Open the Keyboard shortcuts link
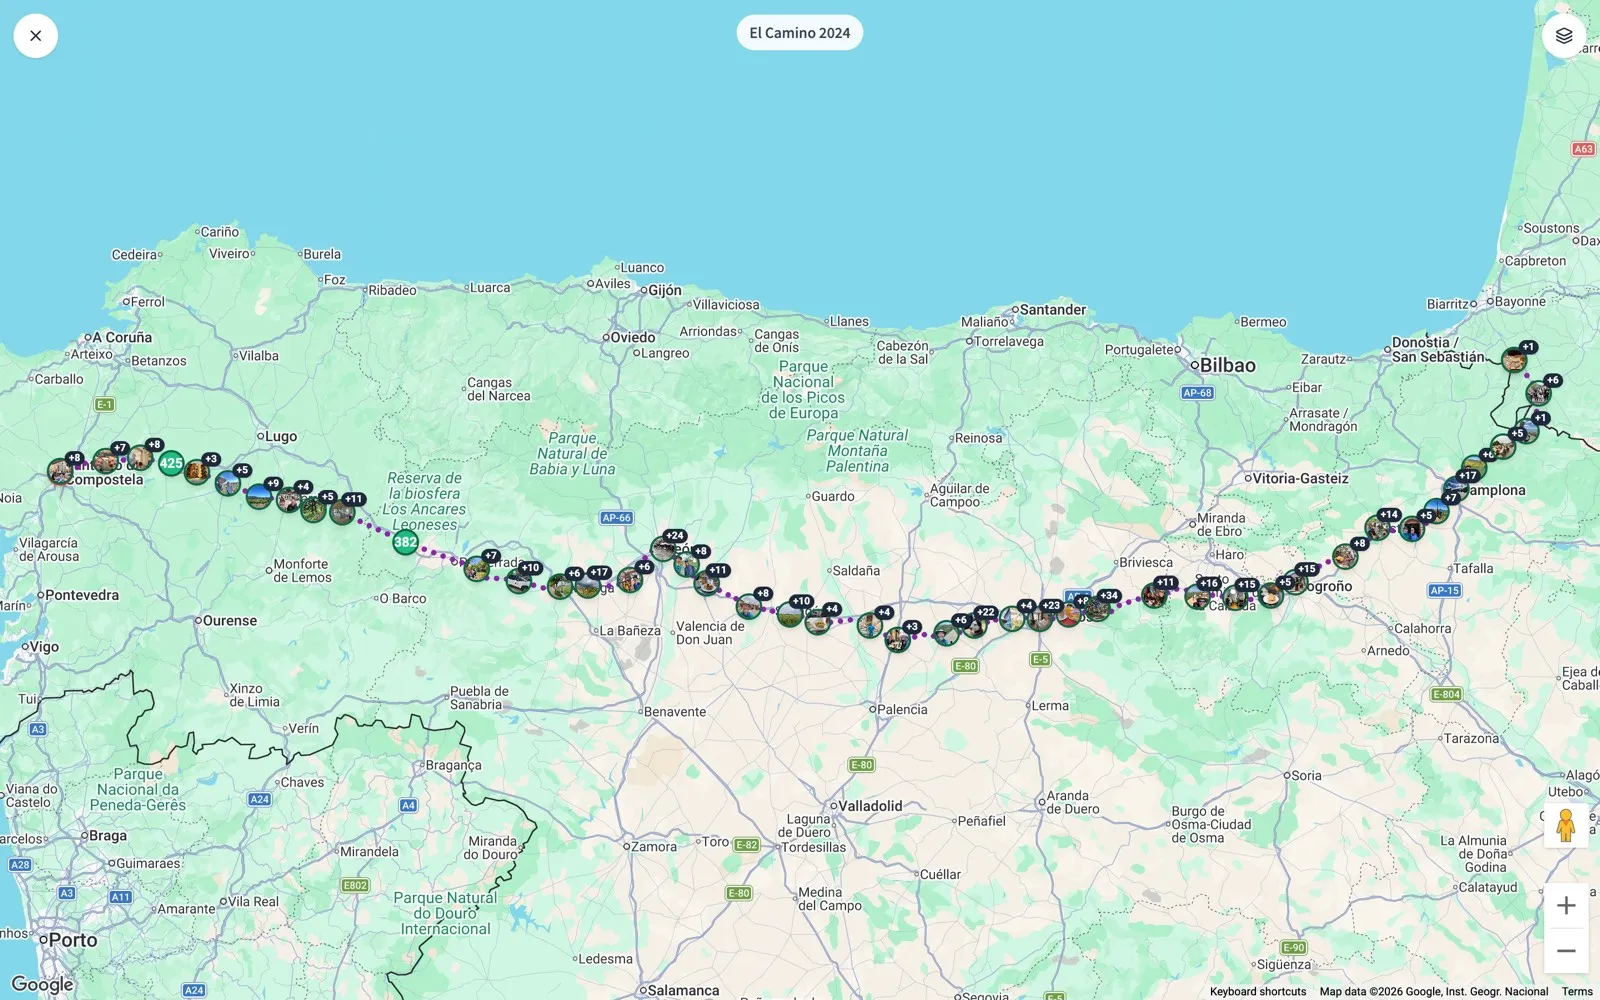This screenshot has height=1000, width=1600. point(1257,992)
